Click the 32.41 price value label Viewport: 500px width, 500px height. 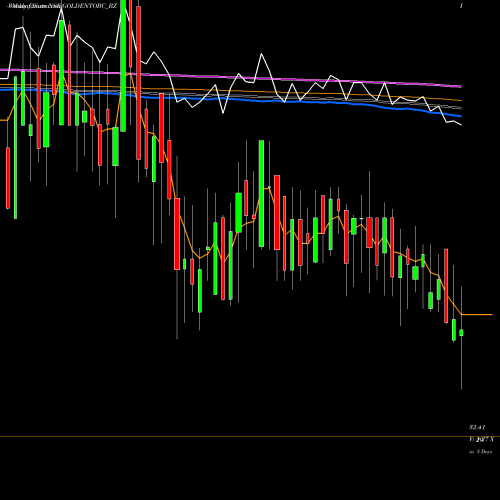click(x=477, y=427)
